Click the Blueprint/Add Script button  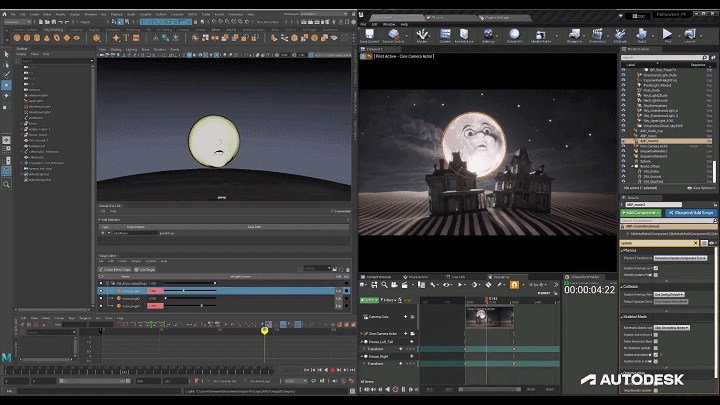690,213
